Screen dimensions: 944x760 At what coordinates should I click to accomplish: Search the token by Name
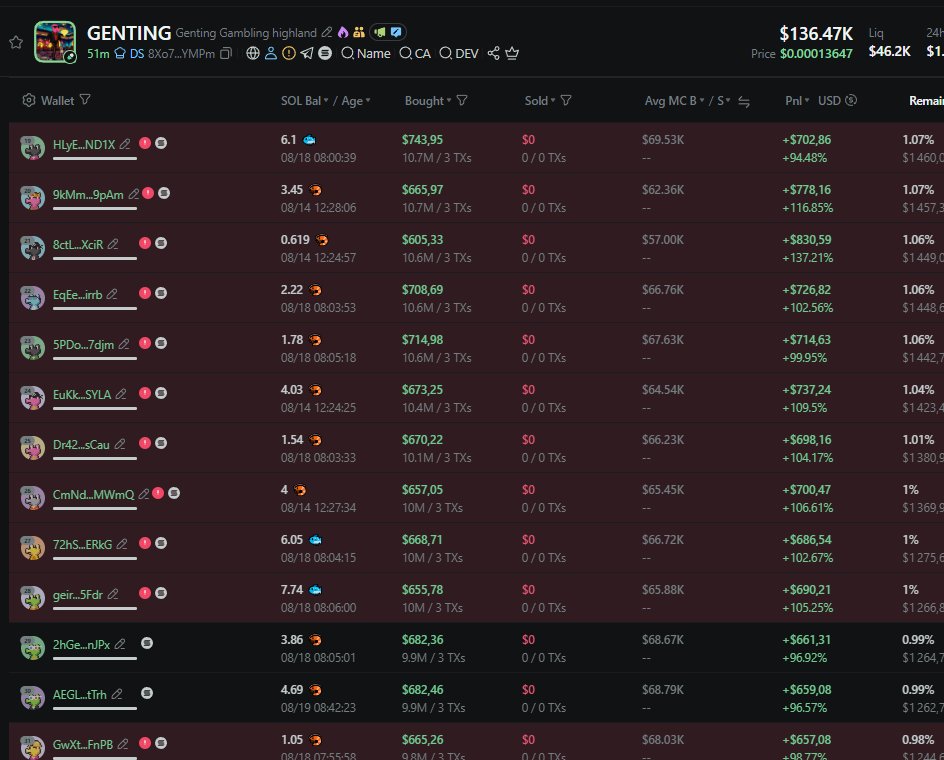pyautogui.click(x=366, y=54)
